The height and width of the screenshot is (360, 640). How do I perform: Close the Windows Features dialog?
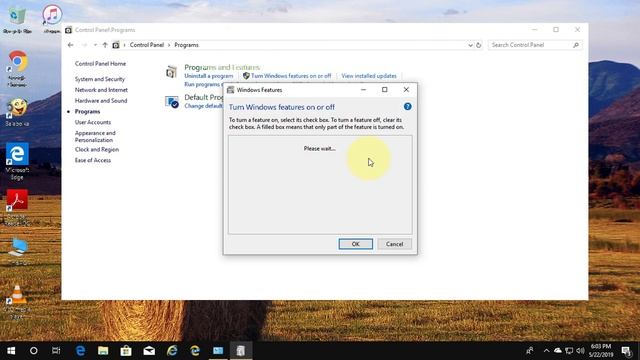[x=406, y=89]
